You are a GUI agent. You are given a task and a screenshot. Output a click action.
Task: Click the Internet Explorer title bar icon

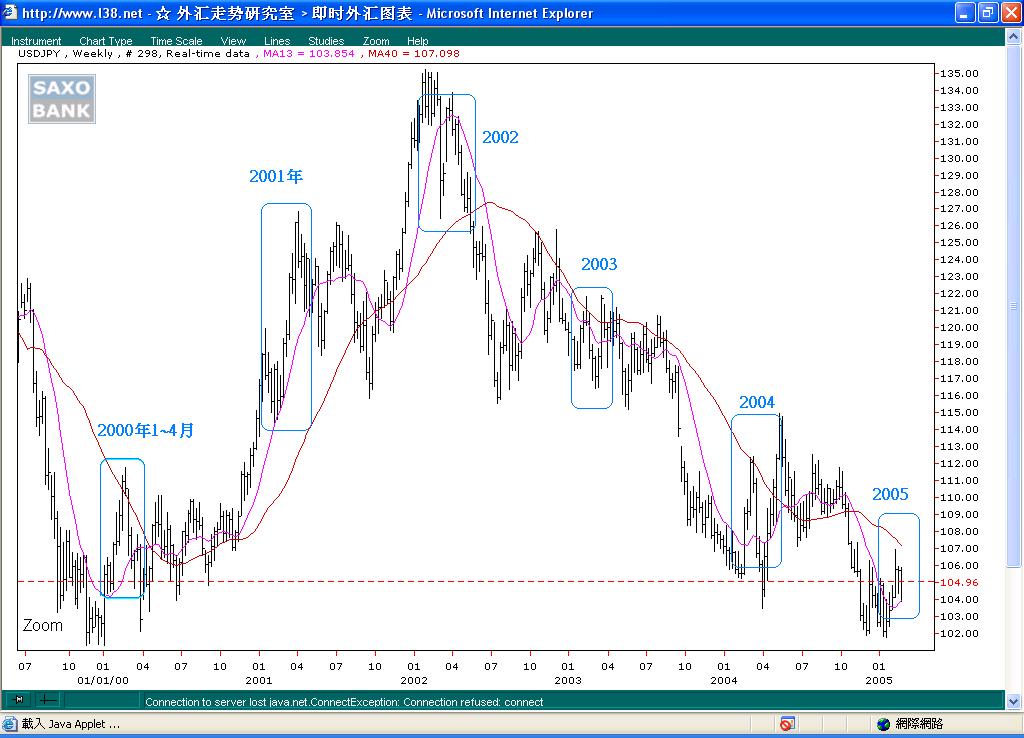pos(11,13)
